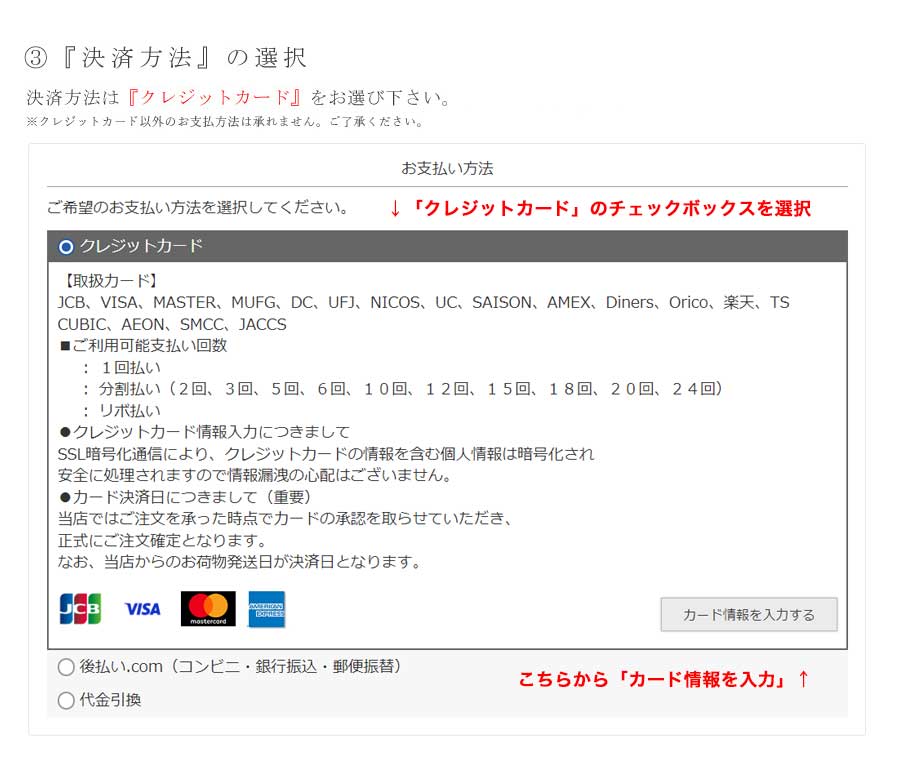The image size is (900, 771).
Task: Click the 分割払い installment options line
Action: point(402,389)
